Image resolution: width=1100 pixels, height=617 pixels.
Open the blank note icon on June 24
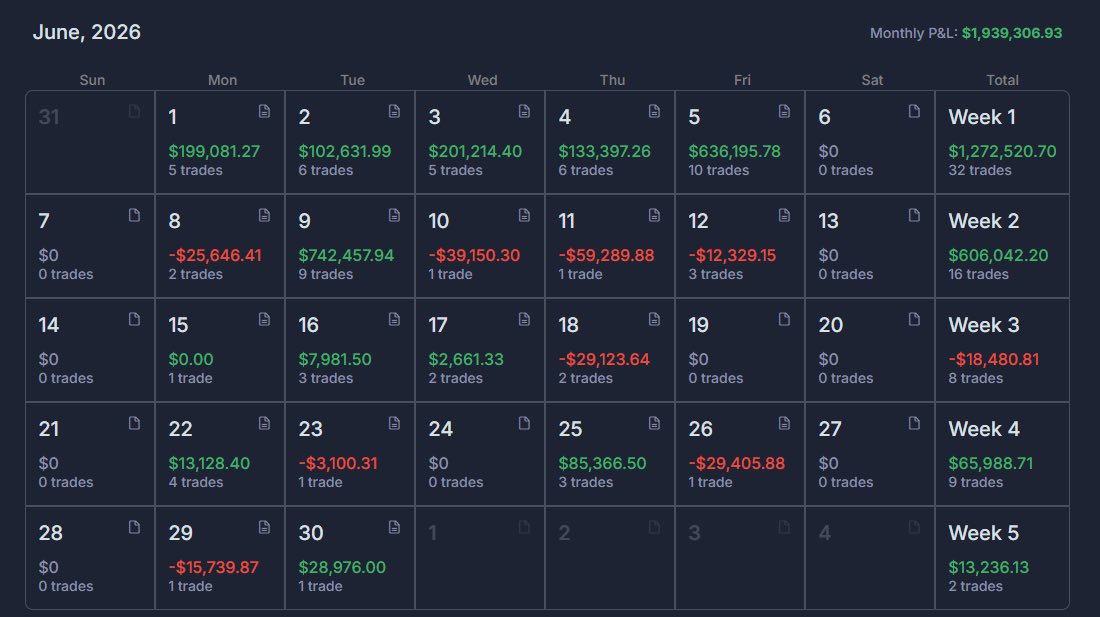click(524, 423)
